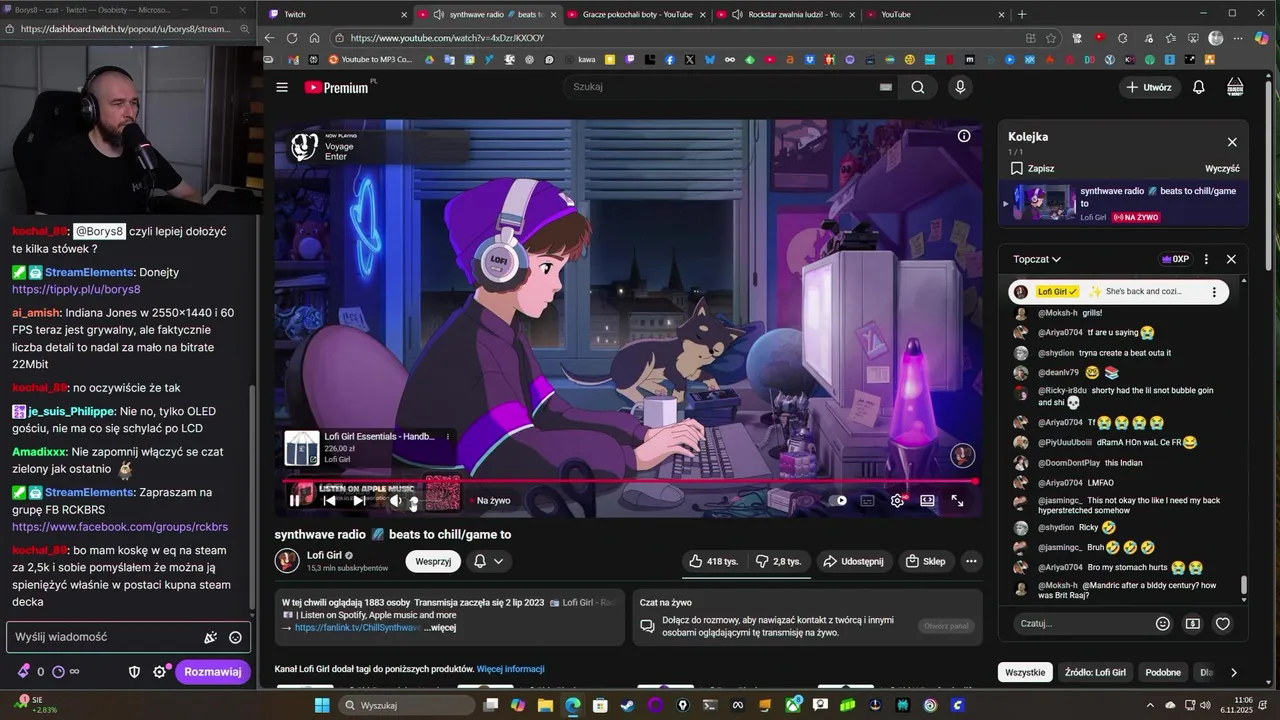
Task: Jump to live with Na żywo indicator
Action: [x=490, y=501]
